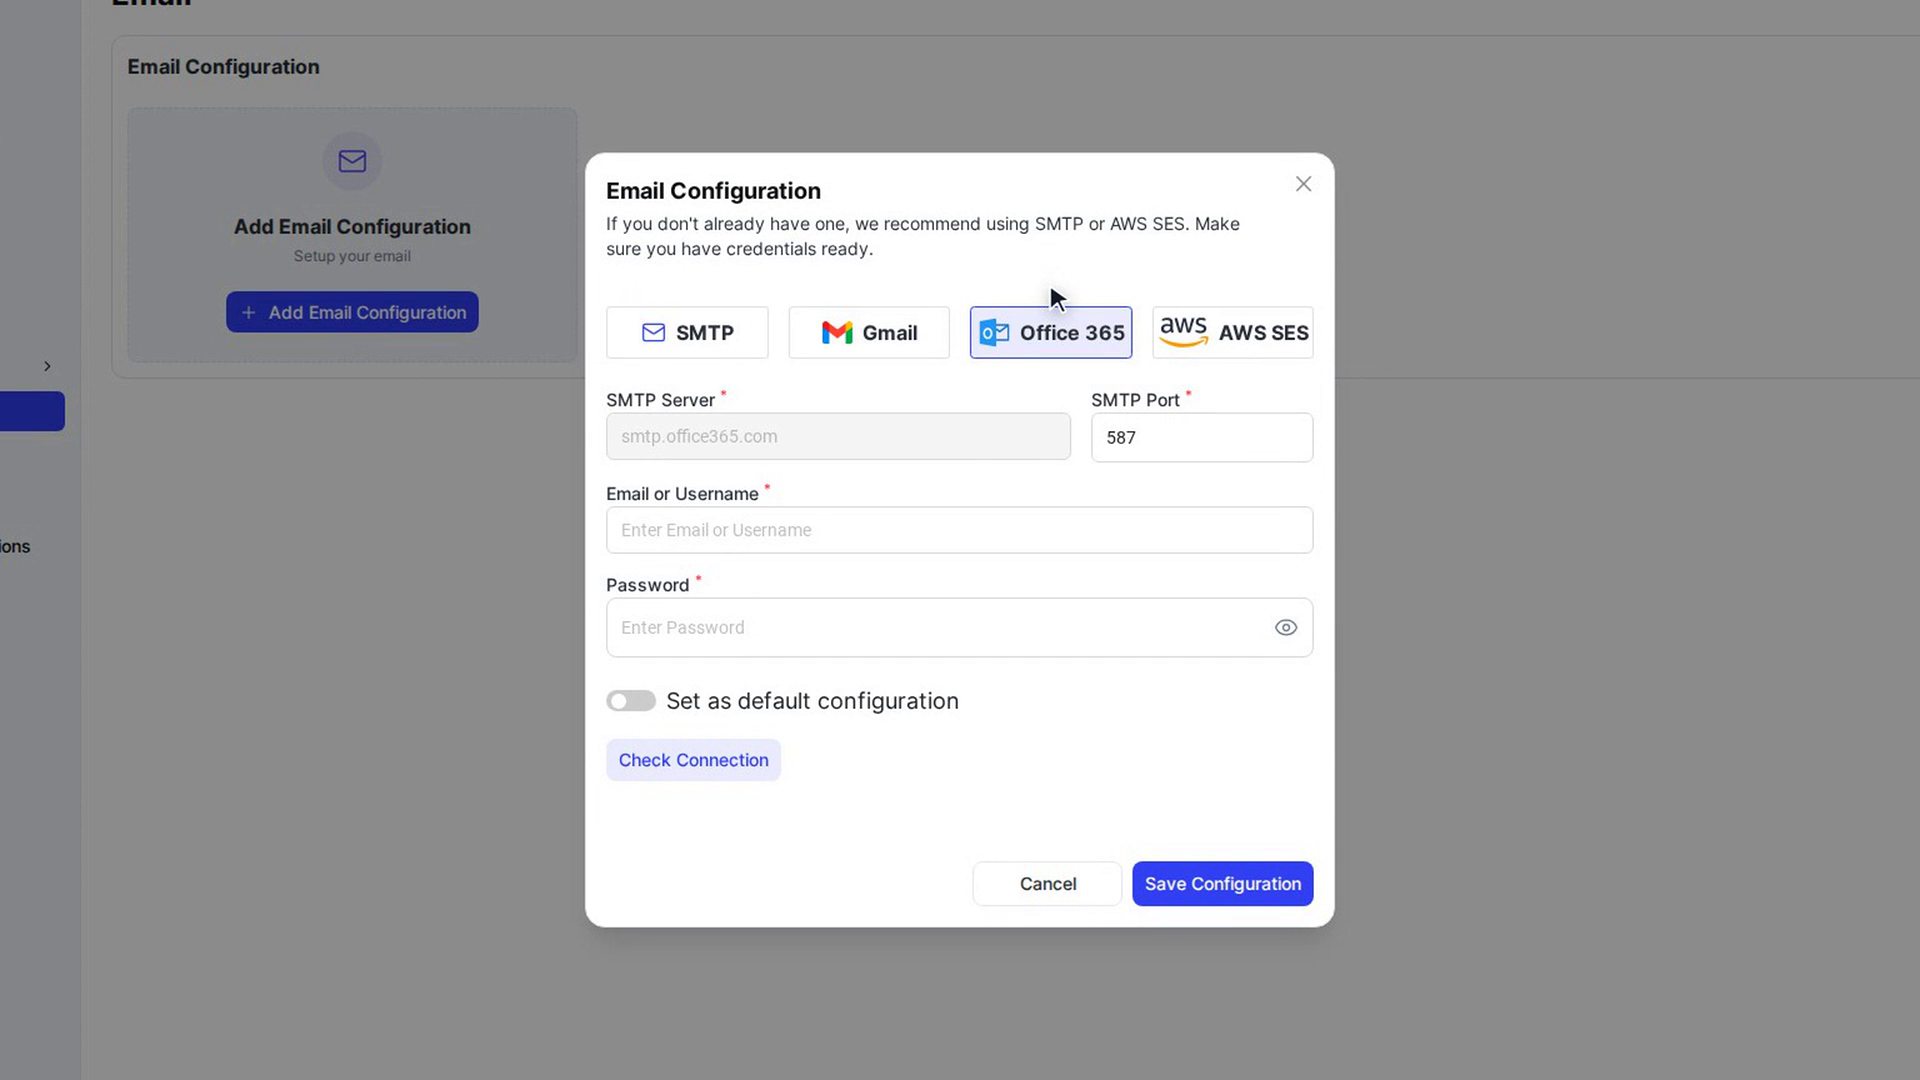Focus the Enter Password field
The image size is (1920, 1080).
coord(959,628)
